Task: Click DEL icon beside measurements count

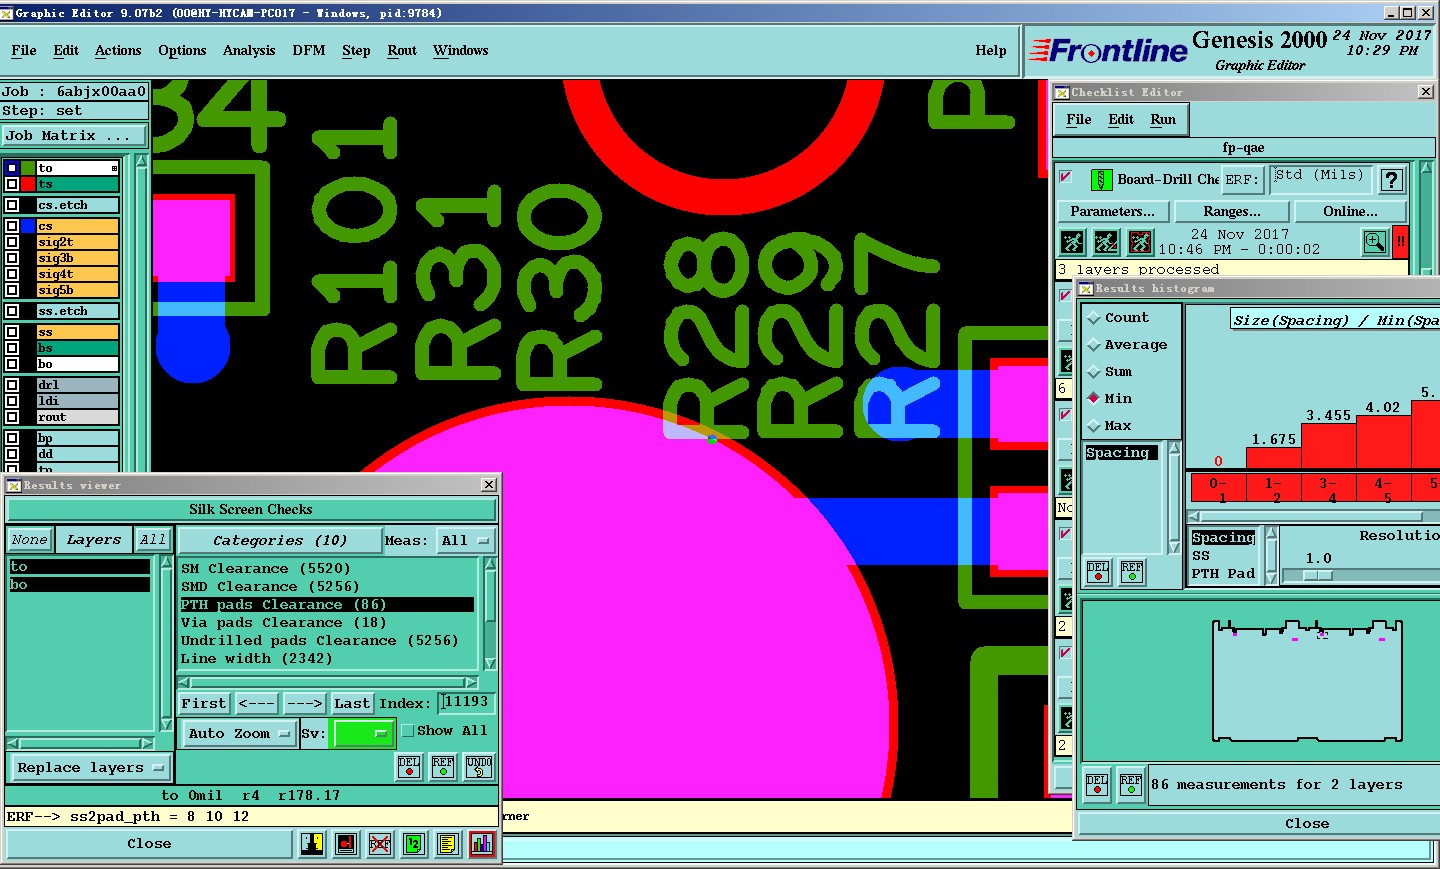Action: 1097,785
